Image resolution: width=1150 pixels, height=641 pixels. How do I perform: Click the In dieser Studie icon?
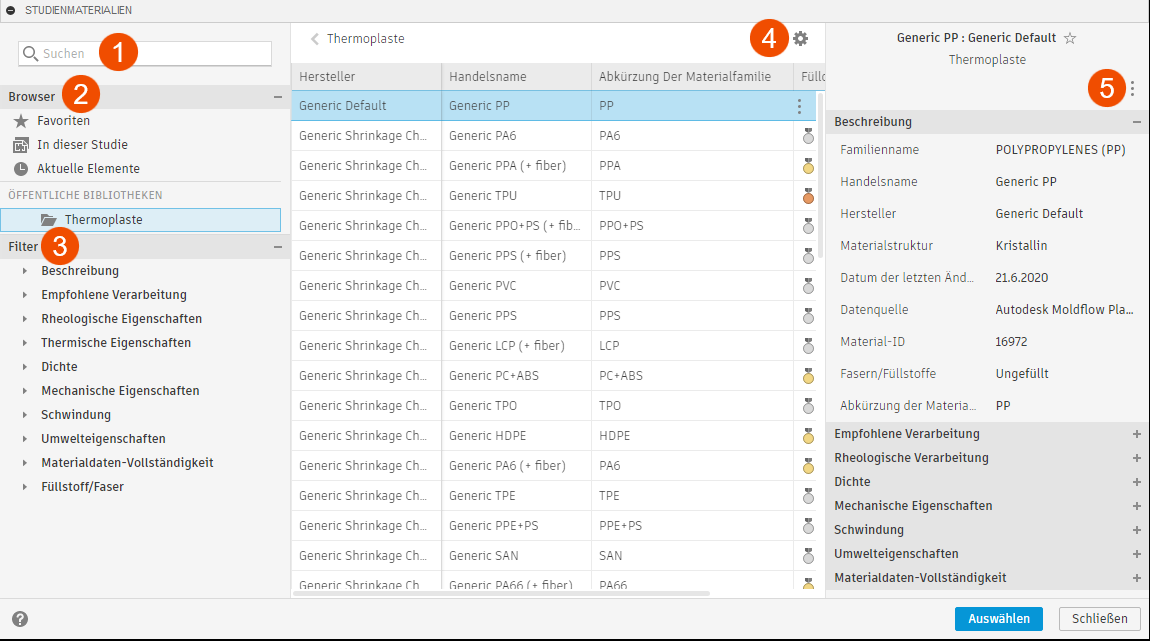21,145
